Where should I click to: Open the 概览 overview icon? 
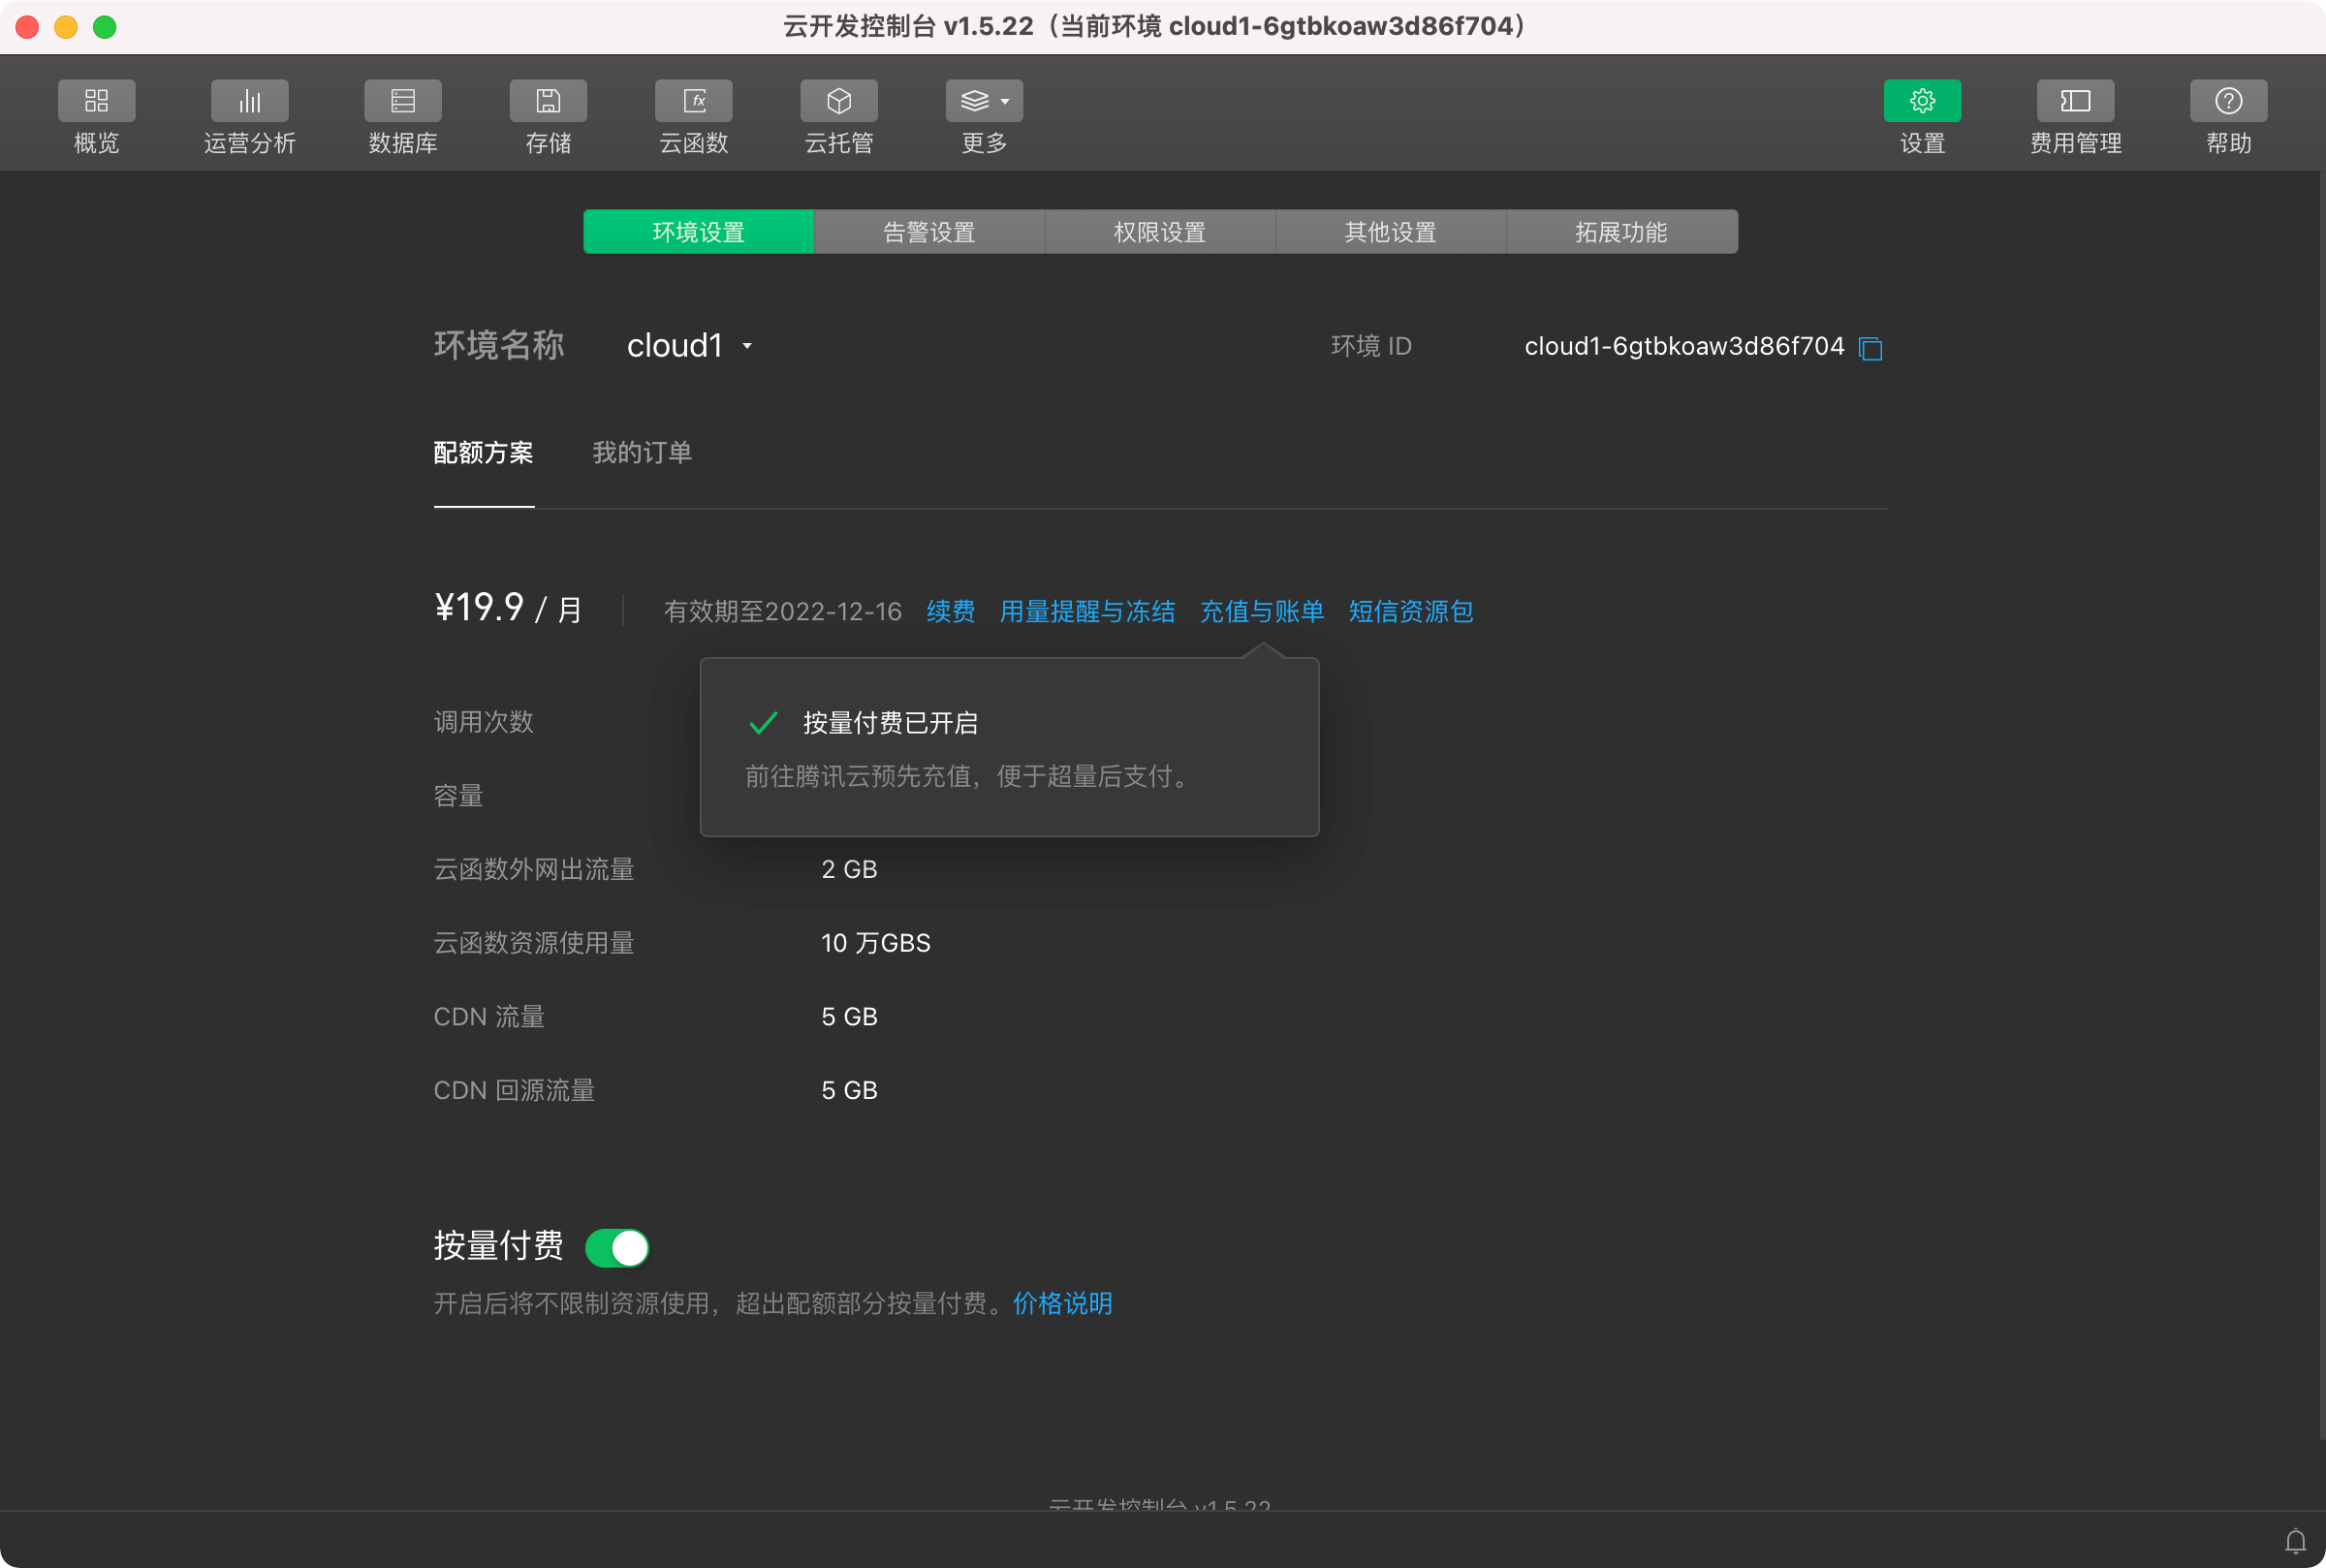click(96, 101)
